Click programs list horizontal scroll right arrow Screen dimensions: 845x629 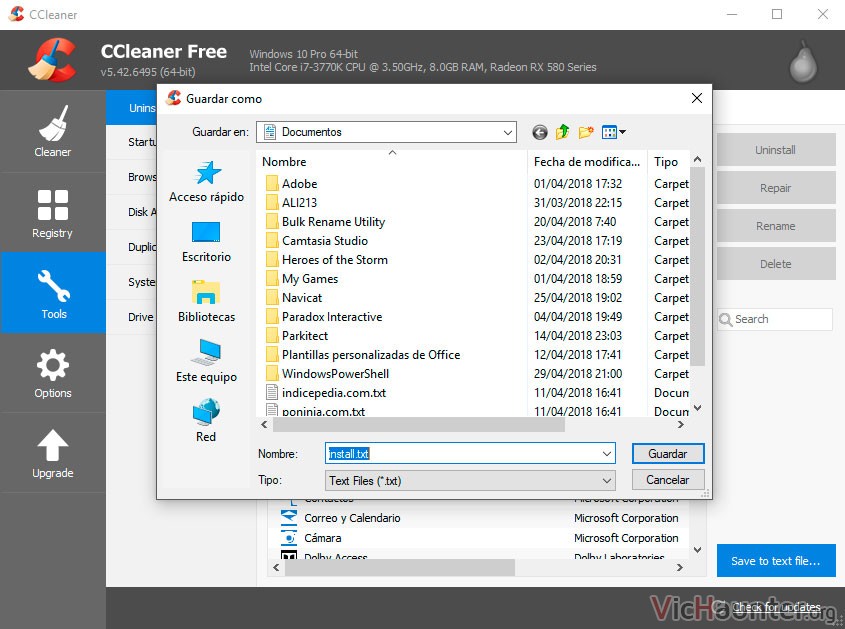coord(680,568)
